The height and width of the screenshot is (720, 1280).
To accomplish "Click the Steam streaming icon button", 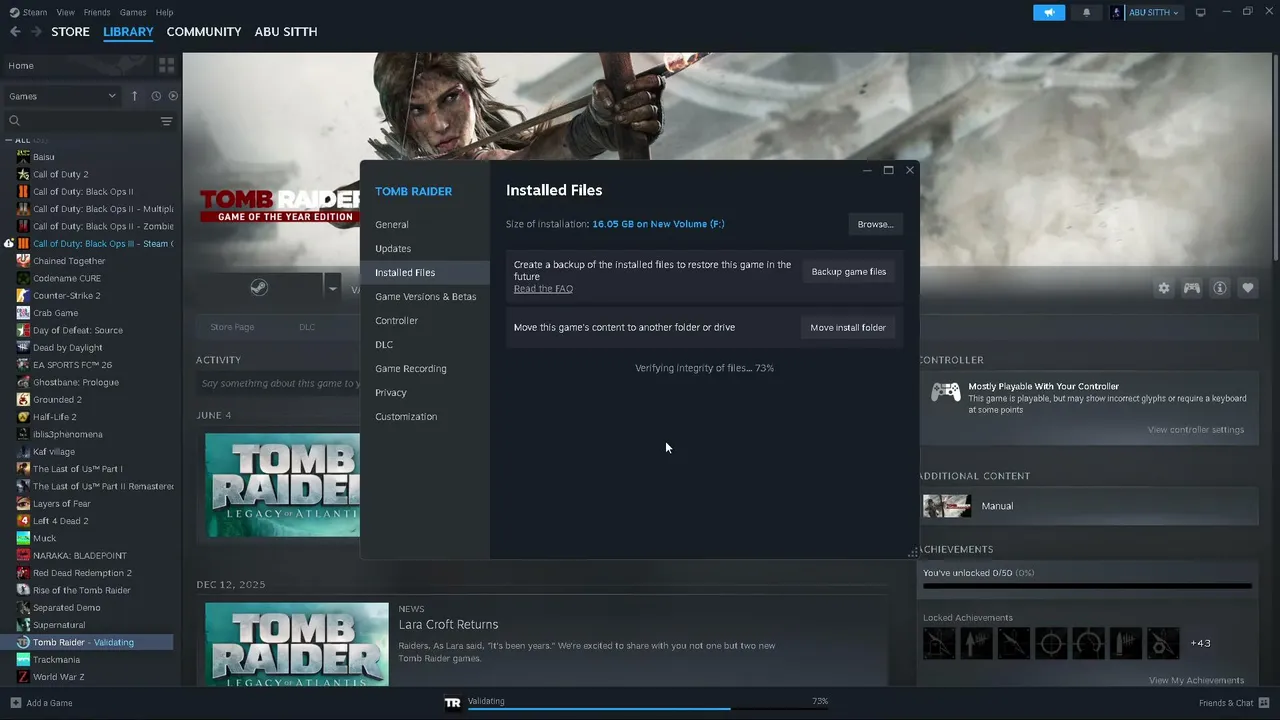I will pyautogui.click(x=258, y=289).
